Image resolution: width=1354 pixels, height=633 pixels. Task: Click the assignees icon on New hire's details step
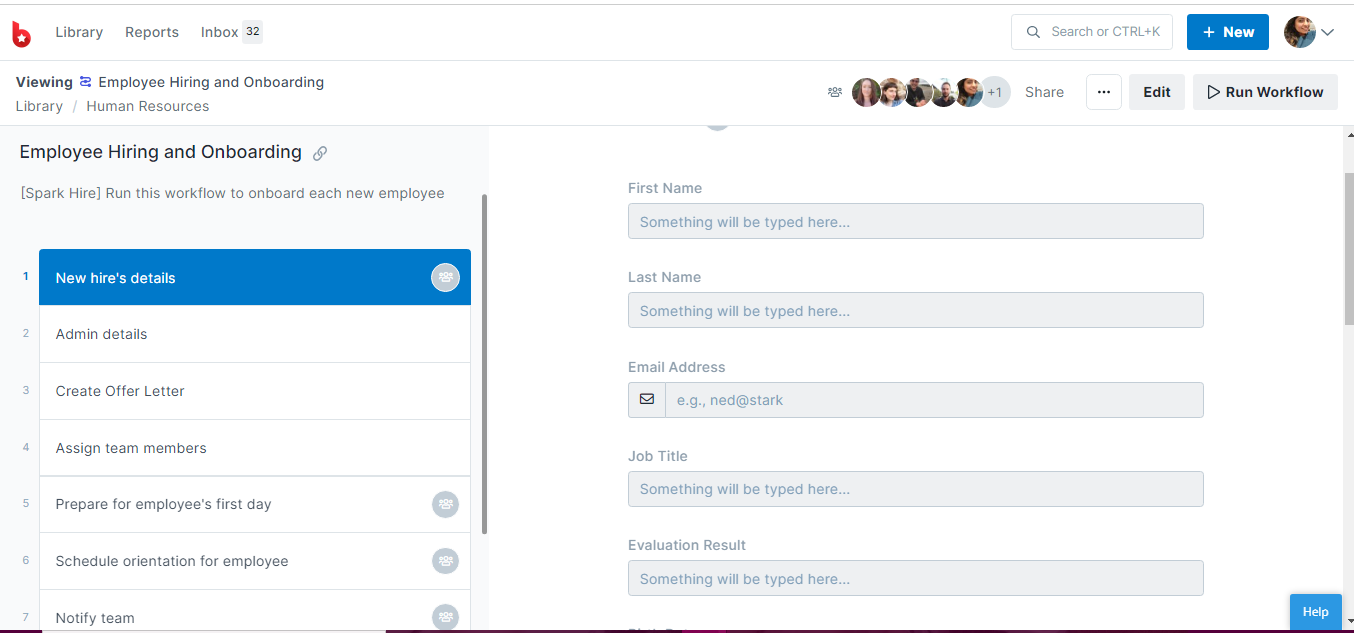point(445,277)
